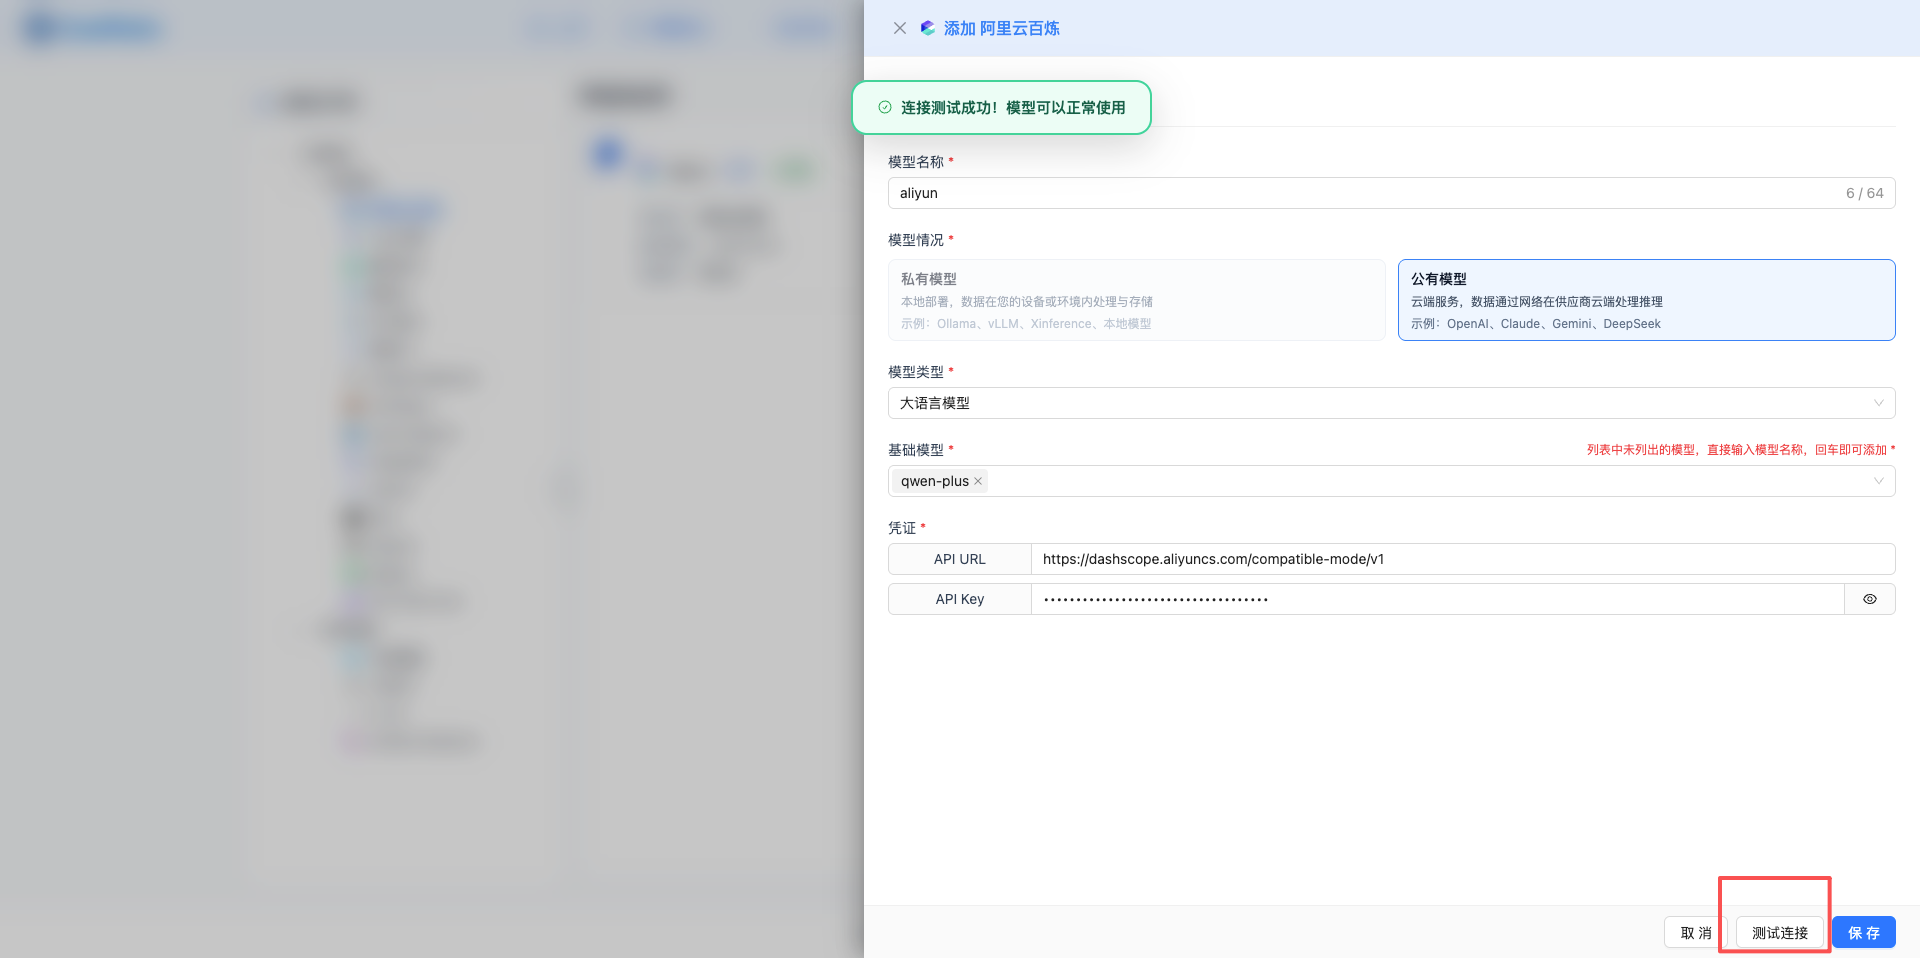The image size is (1920, 958).
Task: Close the 添加 阿里云百炼 drawer
Action: 899,28
